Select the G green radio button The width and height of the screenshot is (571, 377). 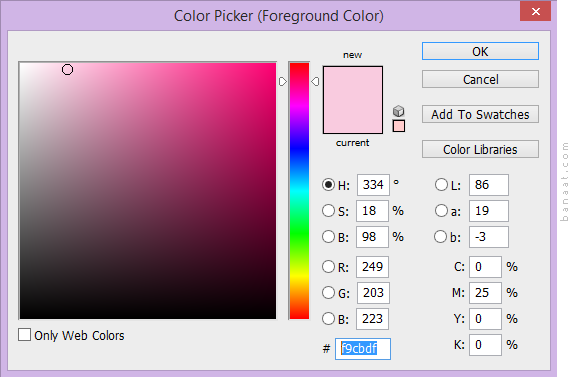click(x=328, y=292)
